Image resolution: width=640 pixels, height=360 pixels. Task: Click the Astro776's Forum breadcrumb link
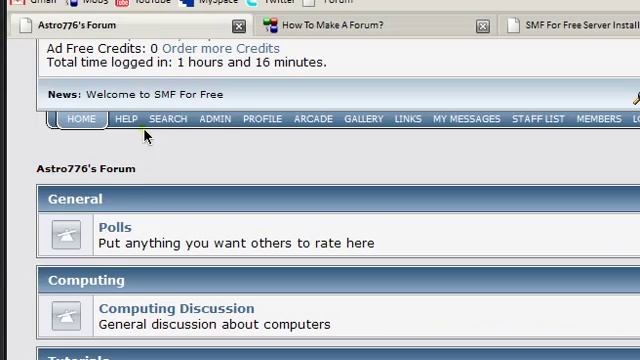point(86,169)
